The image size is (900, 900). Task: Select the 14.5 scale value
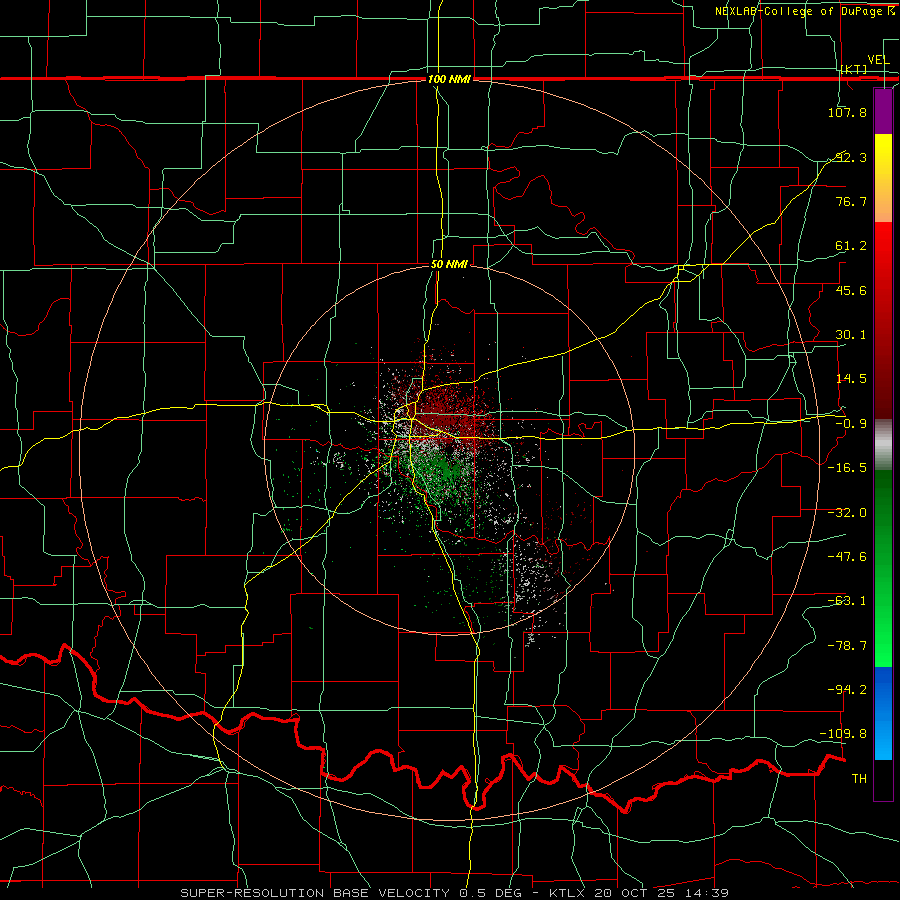(851, 378)
